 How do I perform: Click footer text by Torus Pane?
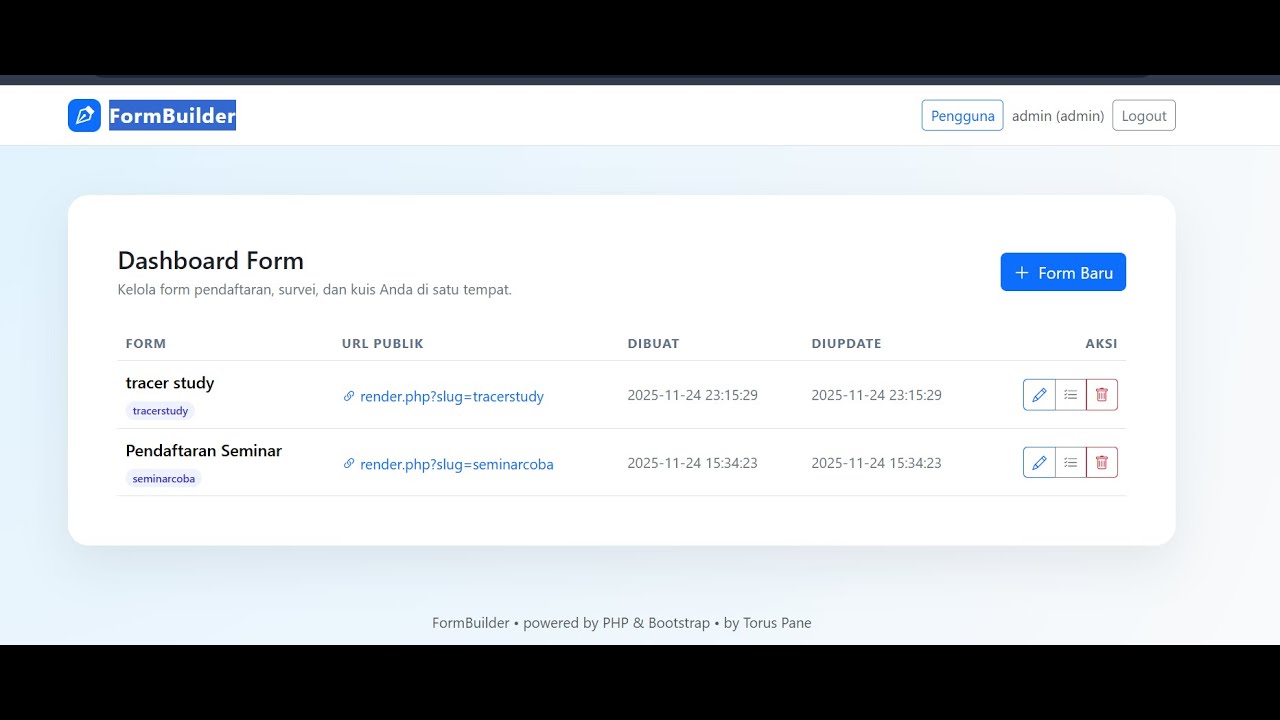point(767,623)
